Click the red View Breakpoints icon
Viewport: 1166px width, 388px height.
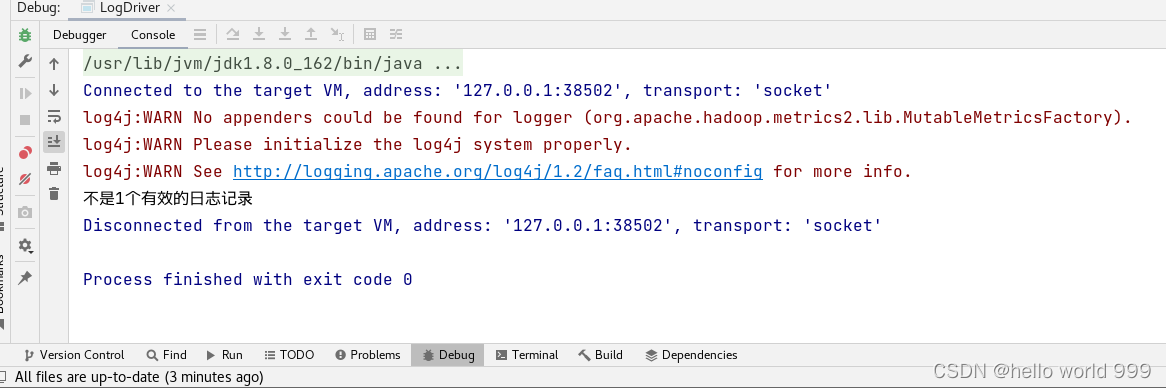25,152
